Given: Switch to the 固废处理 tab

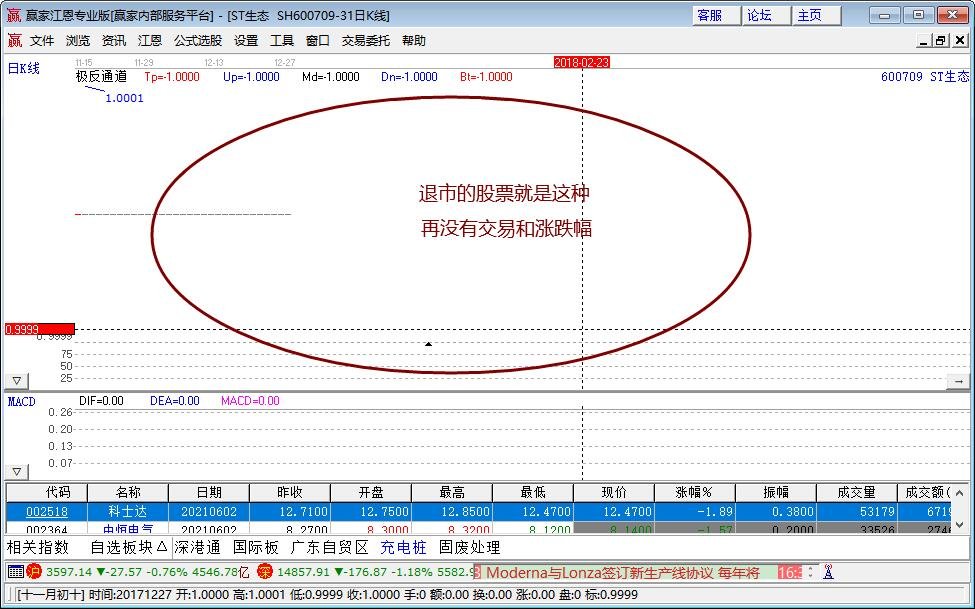Looking at the screenshot, I should [469, 547].
